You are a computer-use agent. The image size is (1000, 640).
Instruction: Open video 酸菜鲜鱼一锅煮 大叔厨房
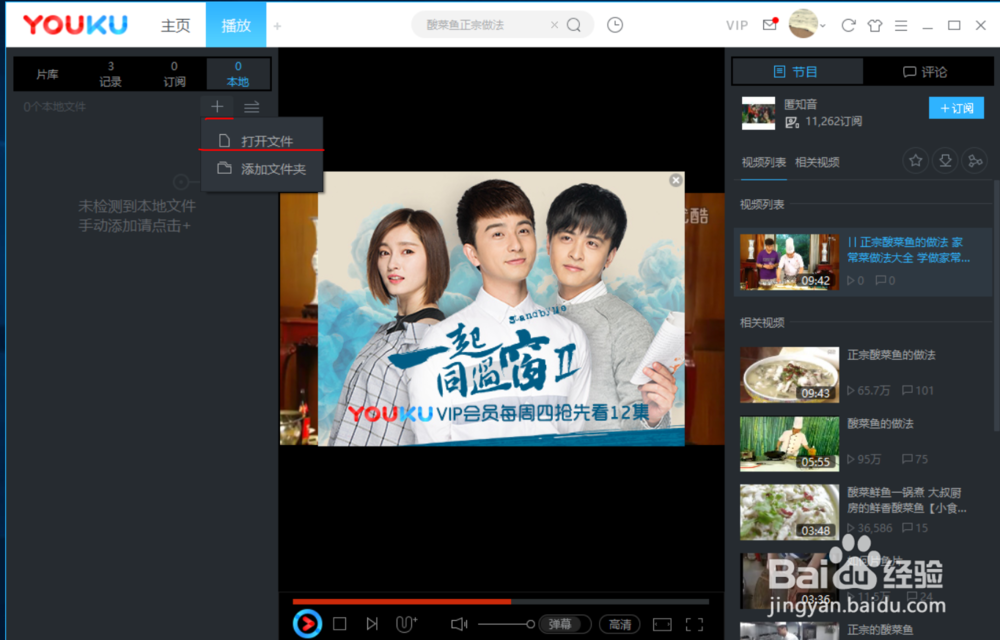pyautogui.click(x=906, y=500)
